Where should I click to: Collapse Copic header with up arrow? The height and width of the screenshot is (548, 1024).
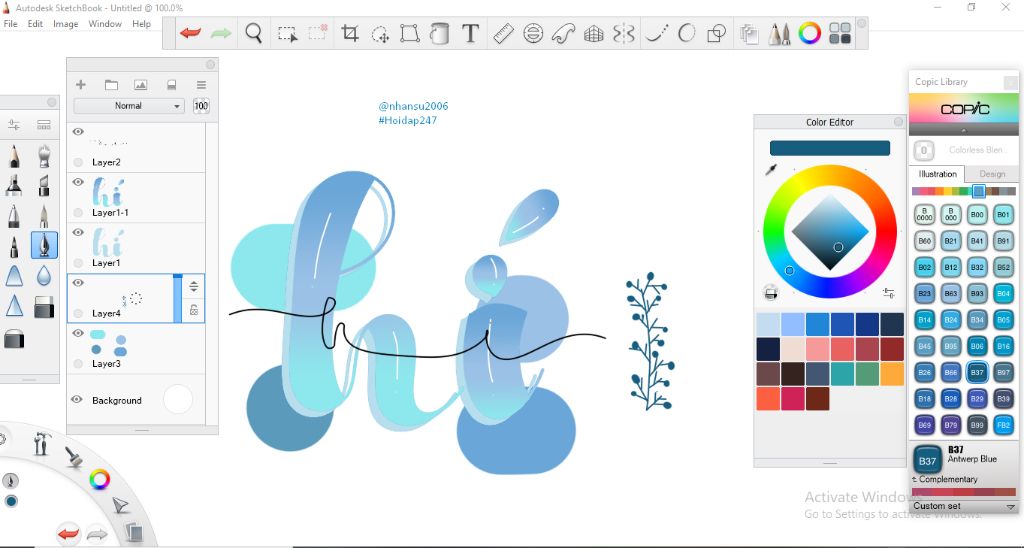963,131
